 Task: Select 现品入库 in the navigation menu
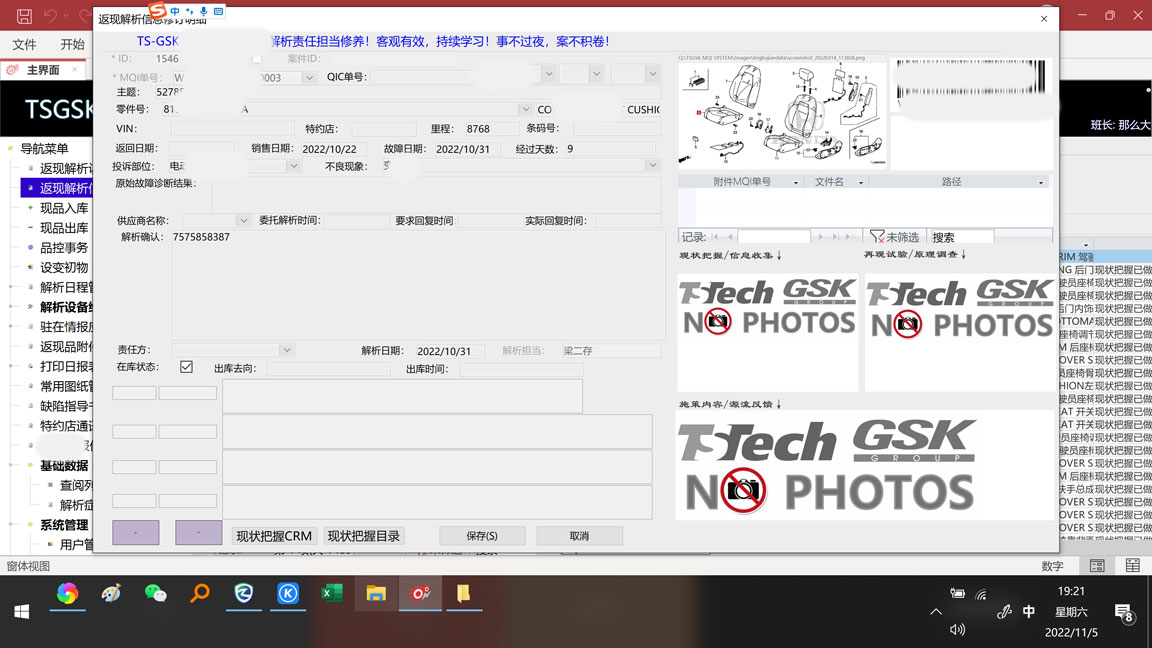(x=64, y=208)
